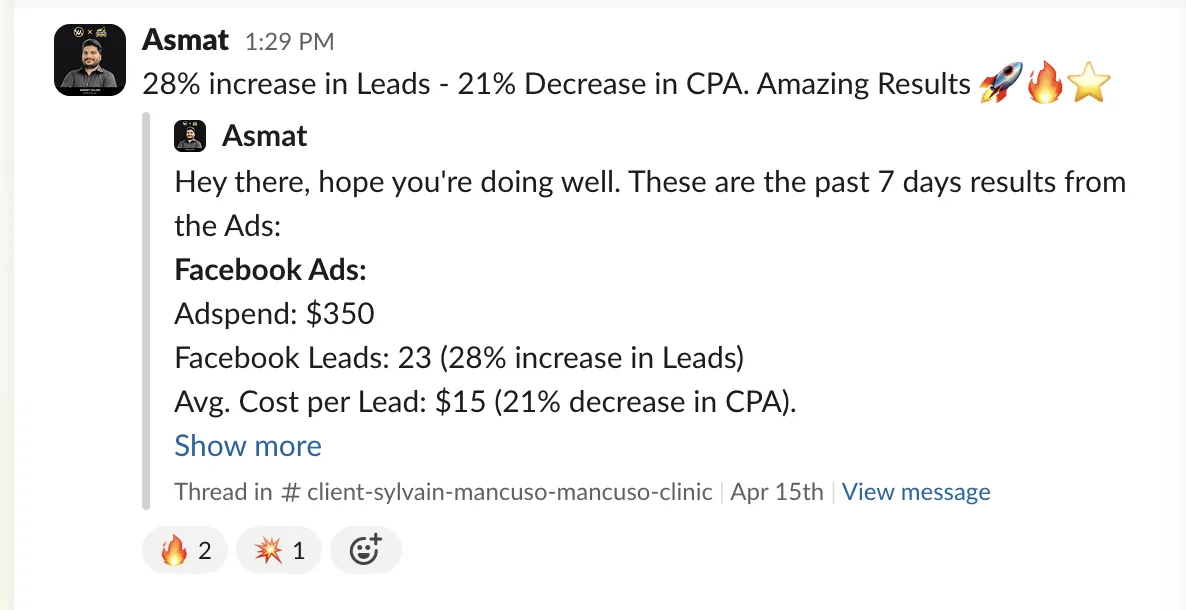Open the 1:29 PM timestamp permalink
The height and width of the screenshot is (610, 1186).
pyautogui.click(x=289, y=42)
